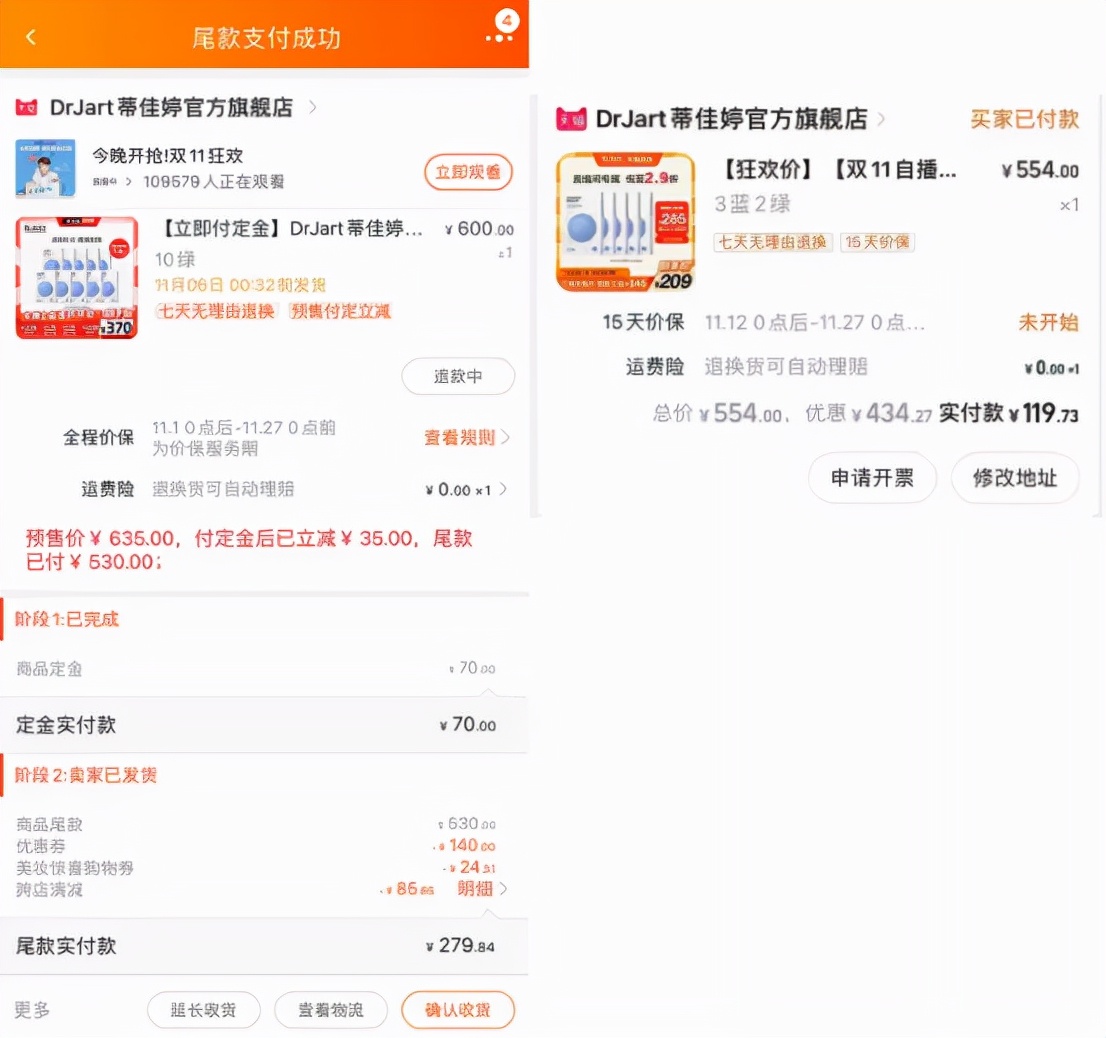The height and width of the screenshot is (1038, 1106).
Task: Click the 买家已付款 status label
Action: pos(1024,118)
